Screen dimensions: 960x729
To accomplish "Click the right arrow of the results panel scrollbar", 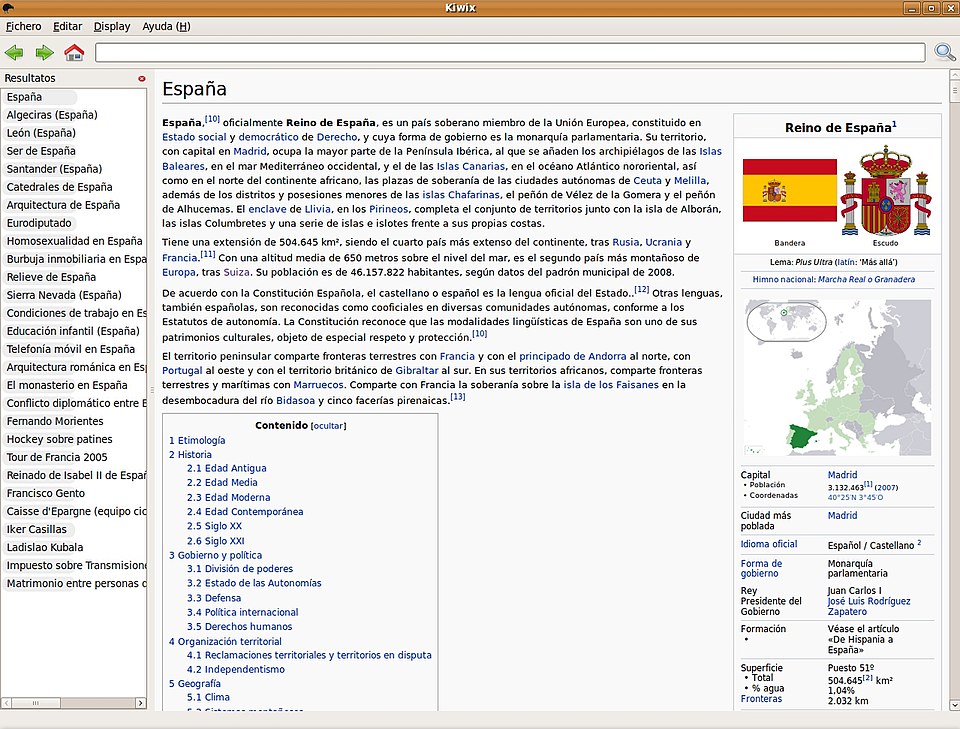I will [141, 703].
